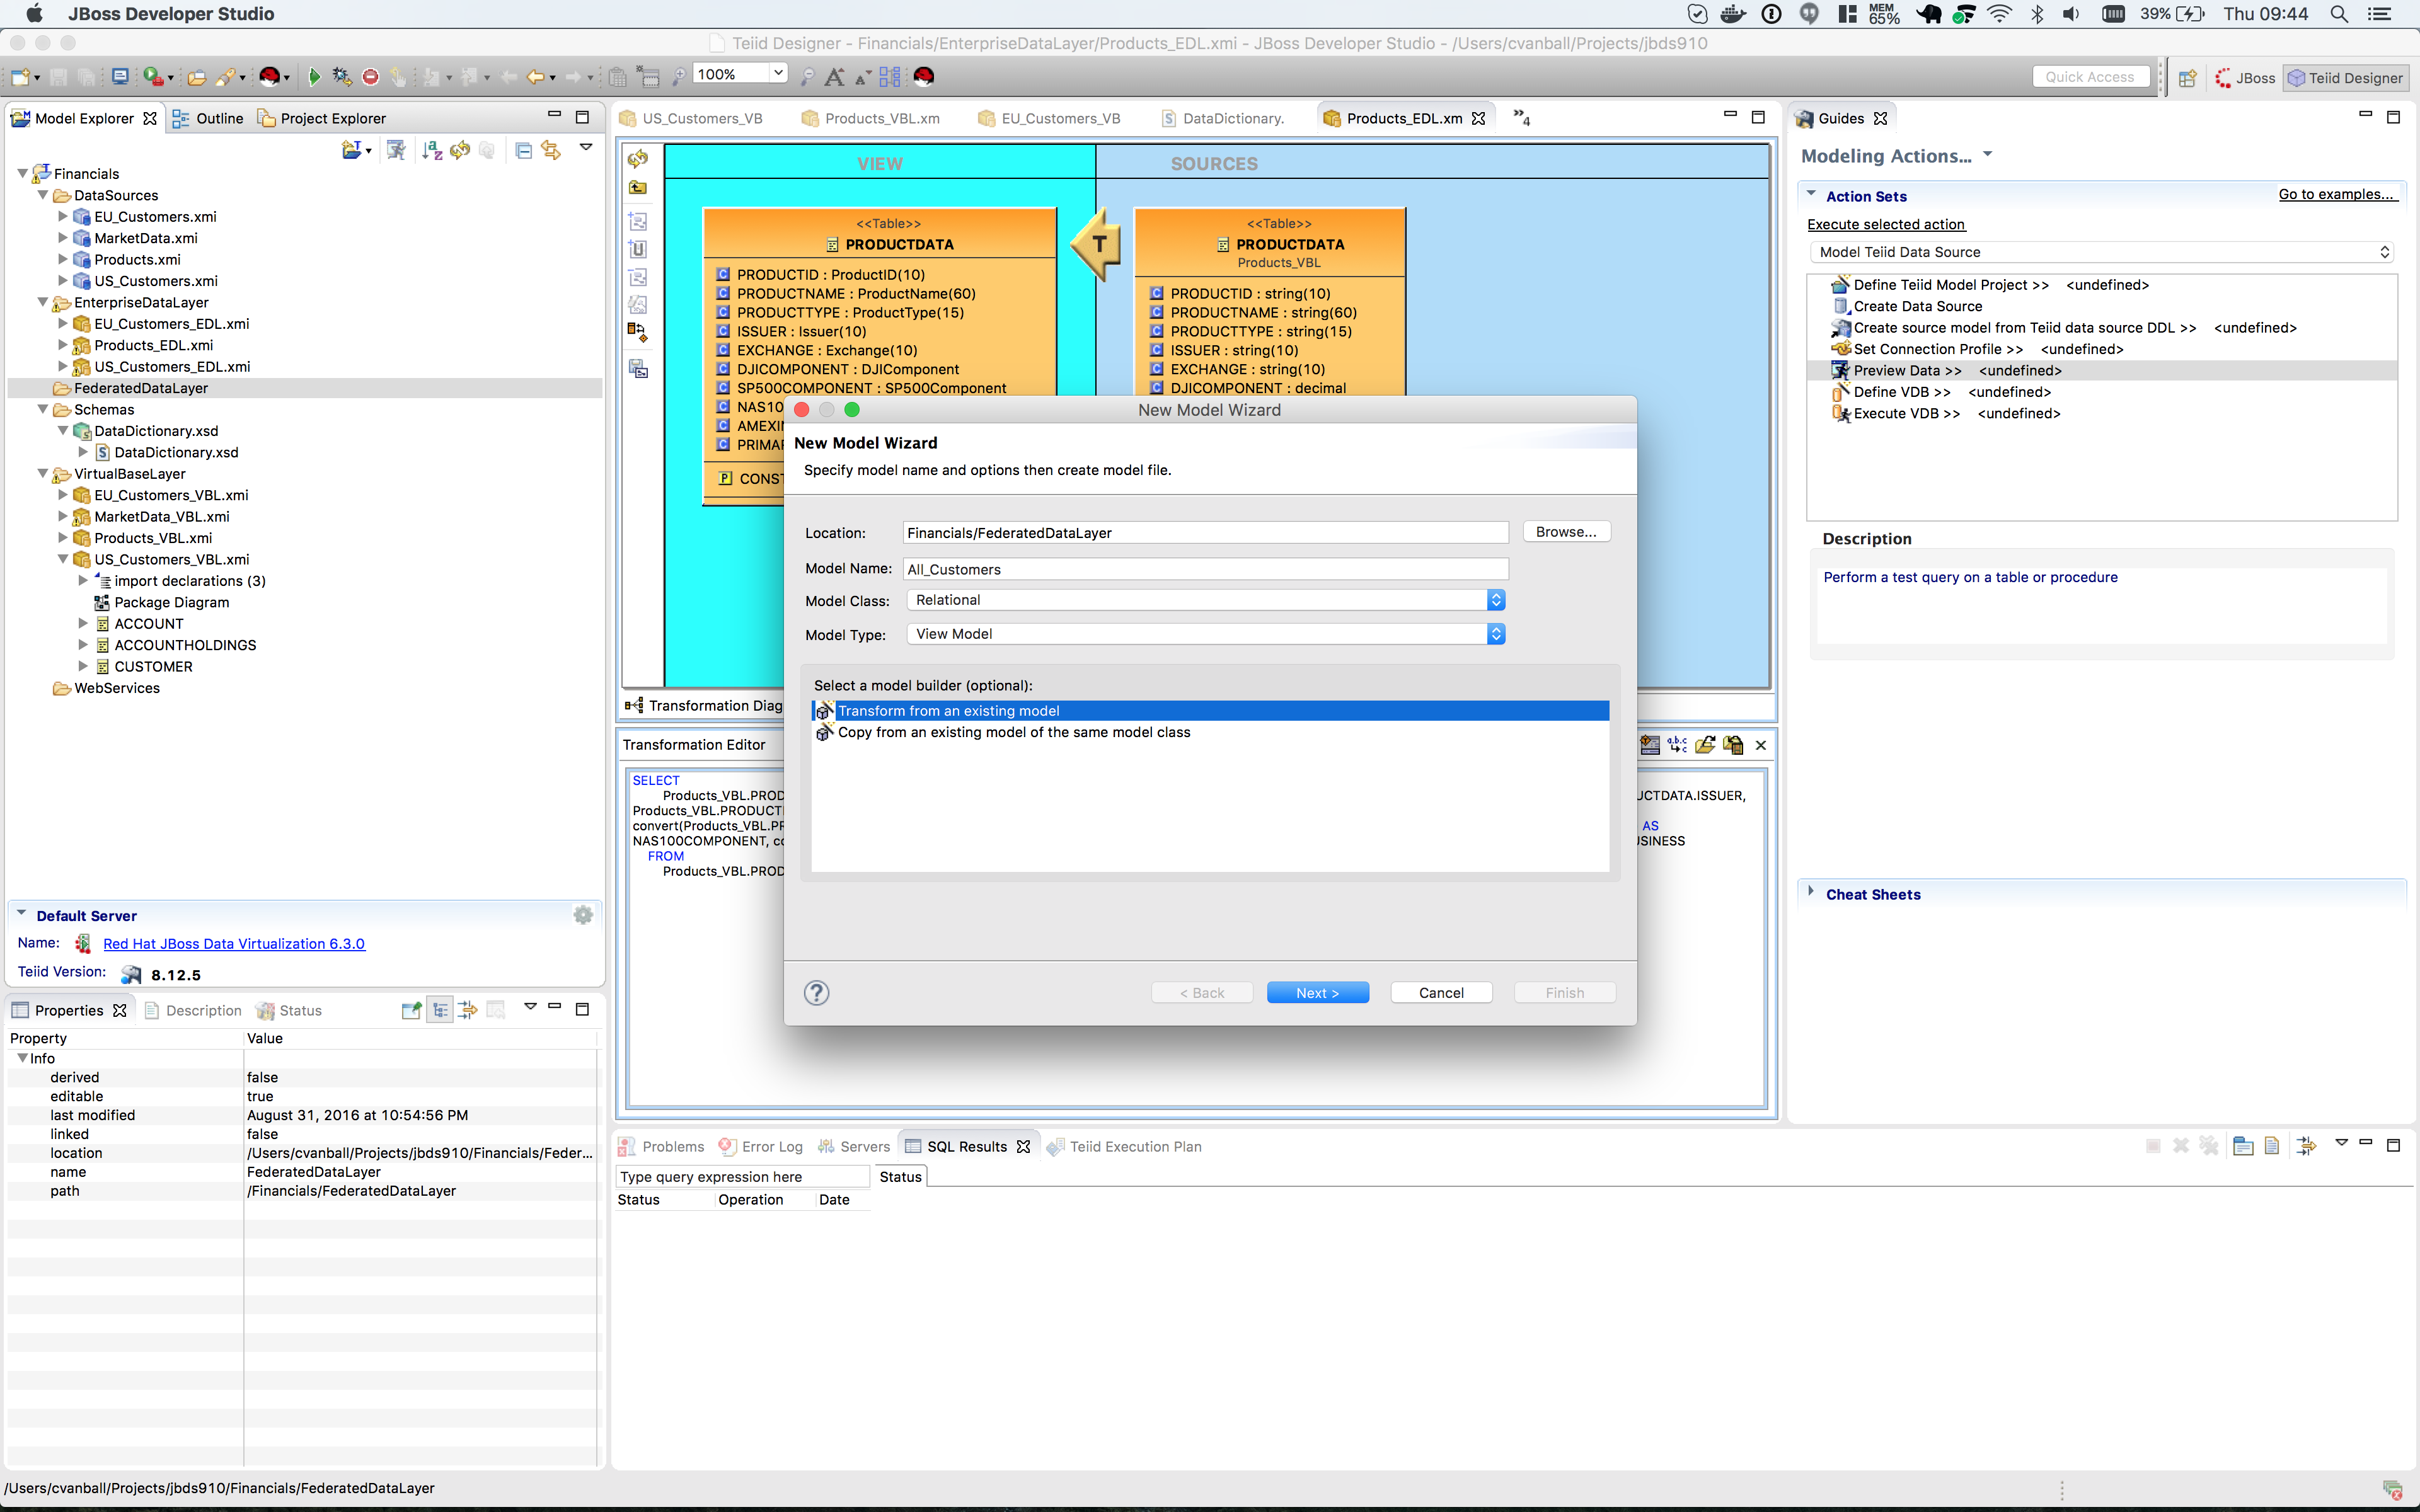This screenshot has height=1512, width=2420.
Task: Expand the ACCOUNTHOLDINGS tree node
Action: click(x=83, y=645)
